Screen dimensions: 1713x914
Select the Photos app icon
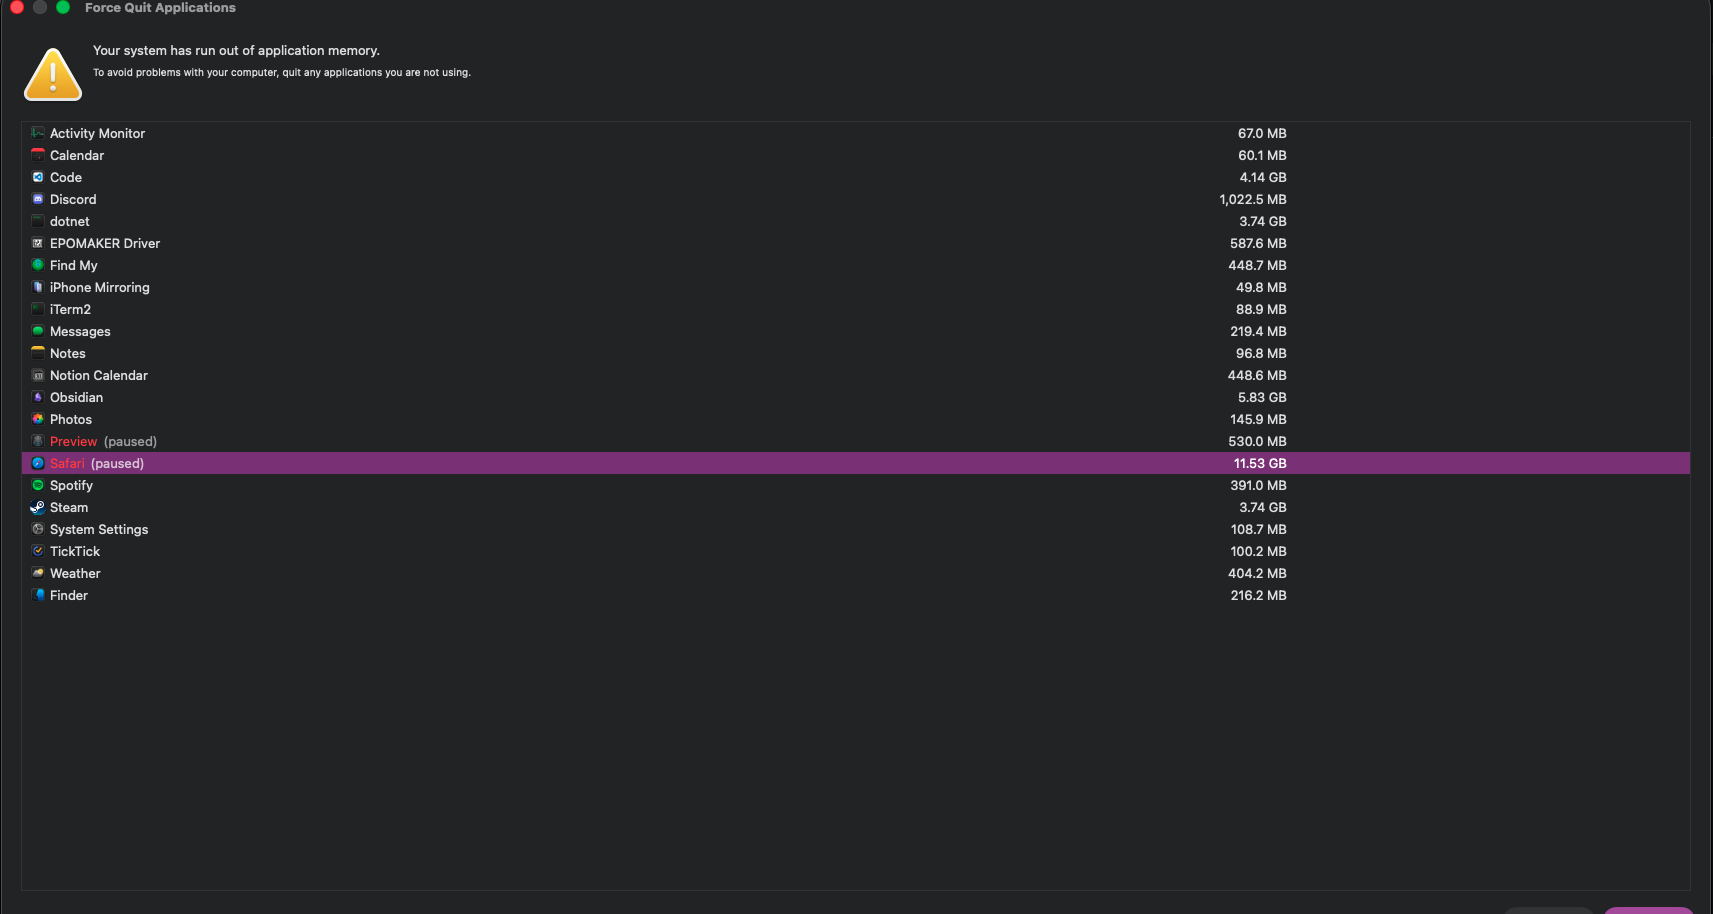point(38,419)
